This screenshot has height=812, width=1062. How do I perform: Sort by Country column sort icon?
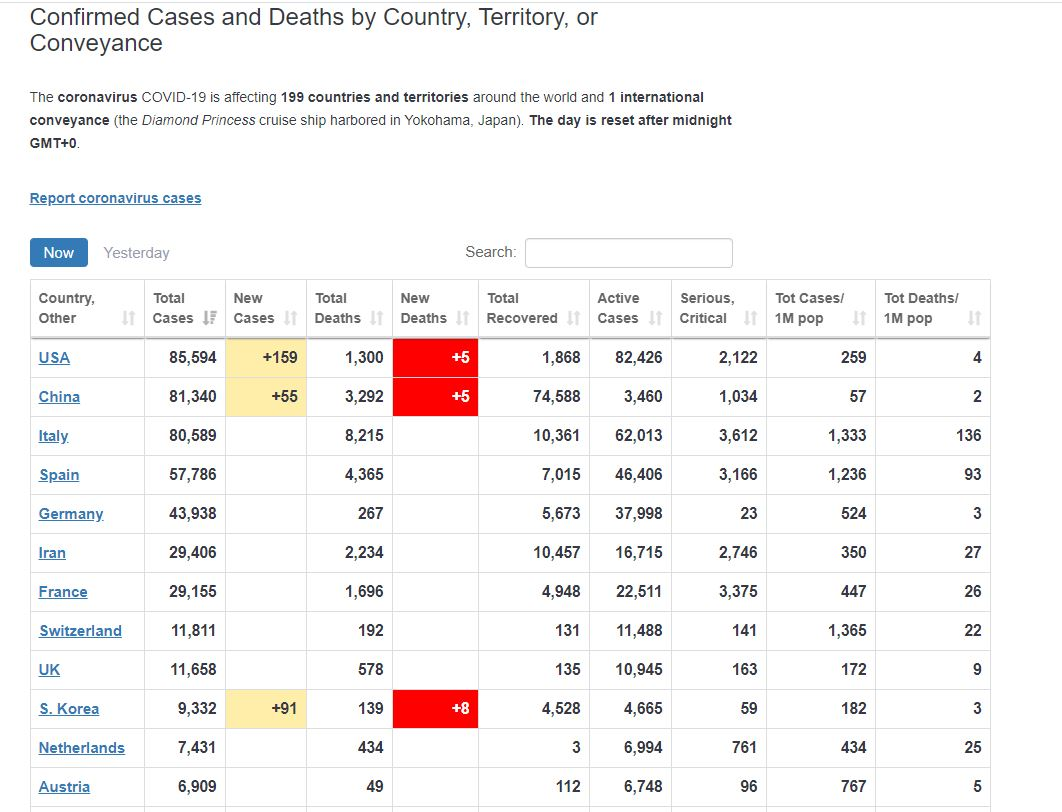point(128,318)
